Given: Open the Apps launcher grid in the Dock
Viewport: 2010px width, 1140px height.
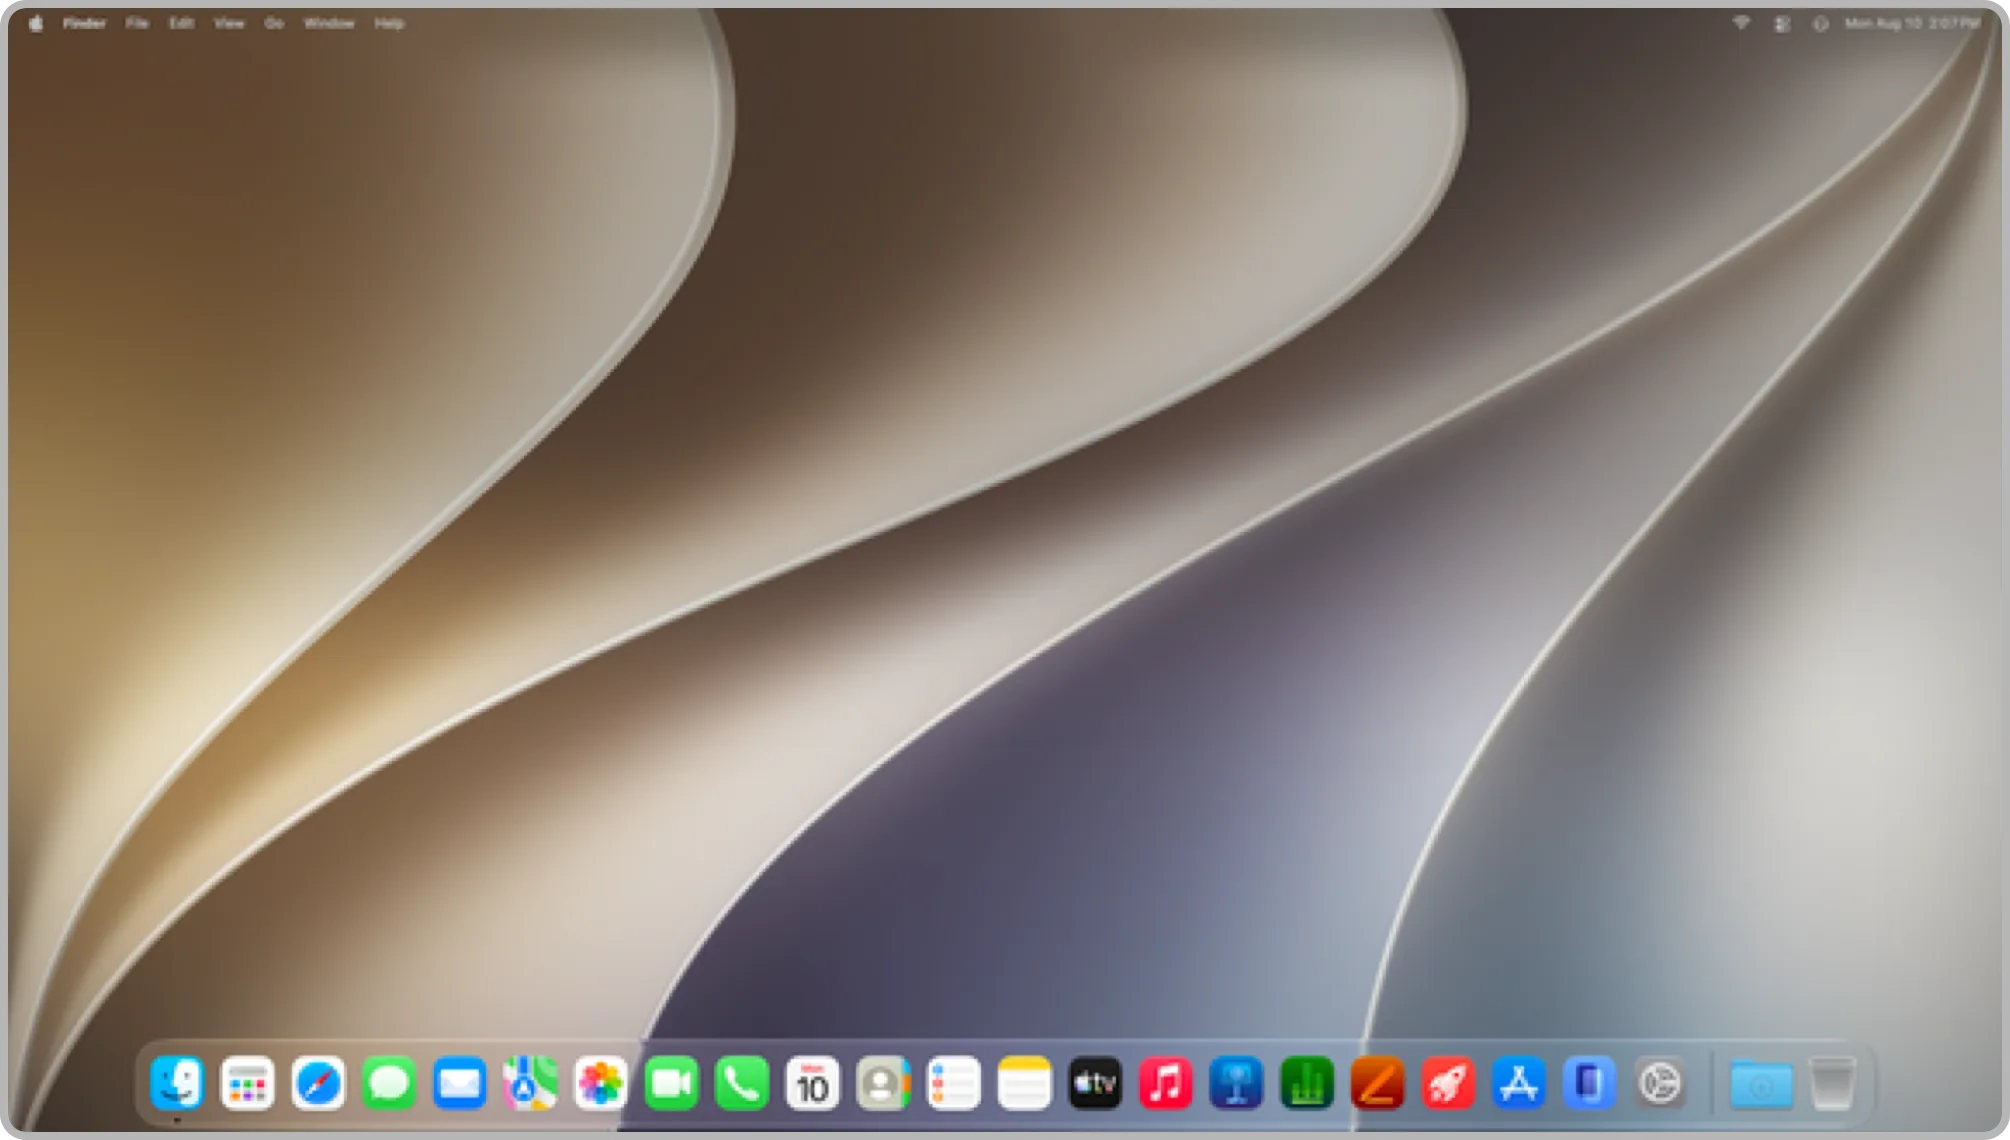Looking at the screenshot, I should point(247,1083).
